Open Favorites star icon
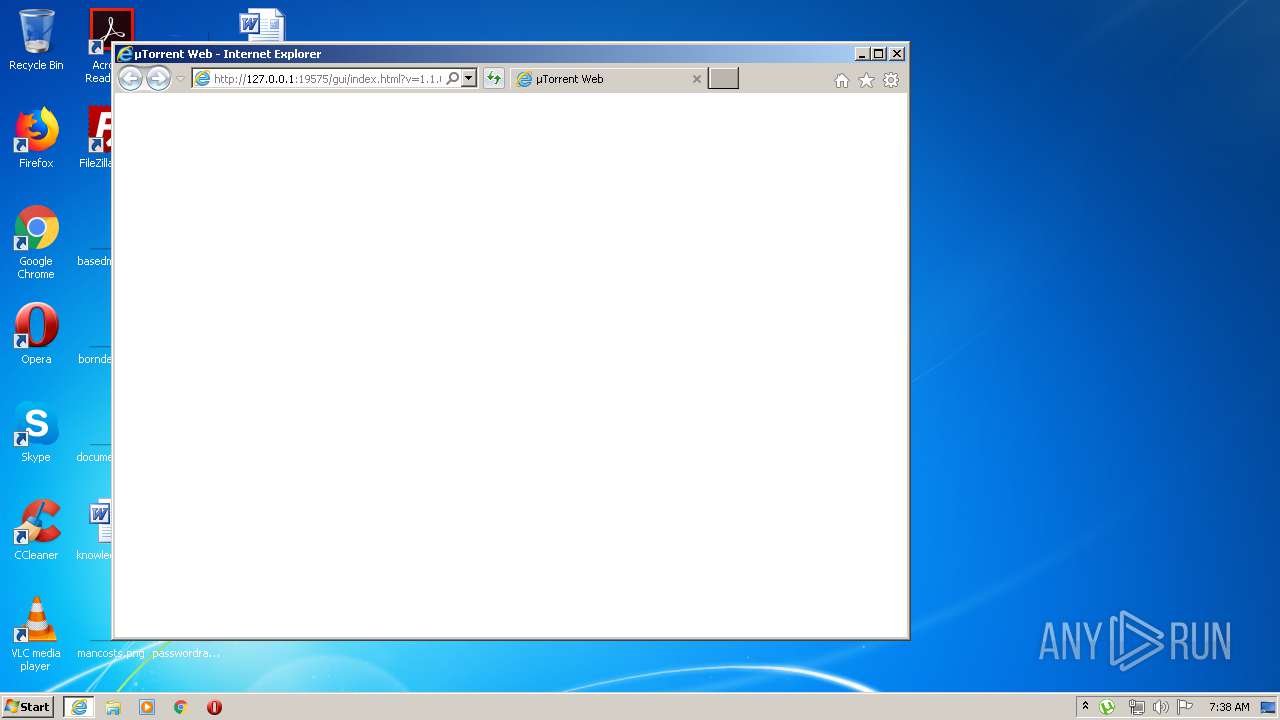The width and height of the screenshot is (1280, 720). (x=867, y=80)
